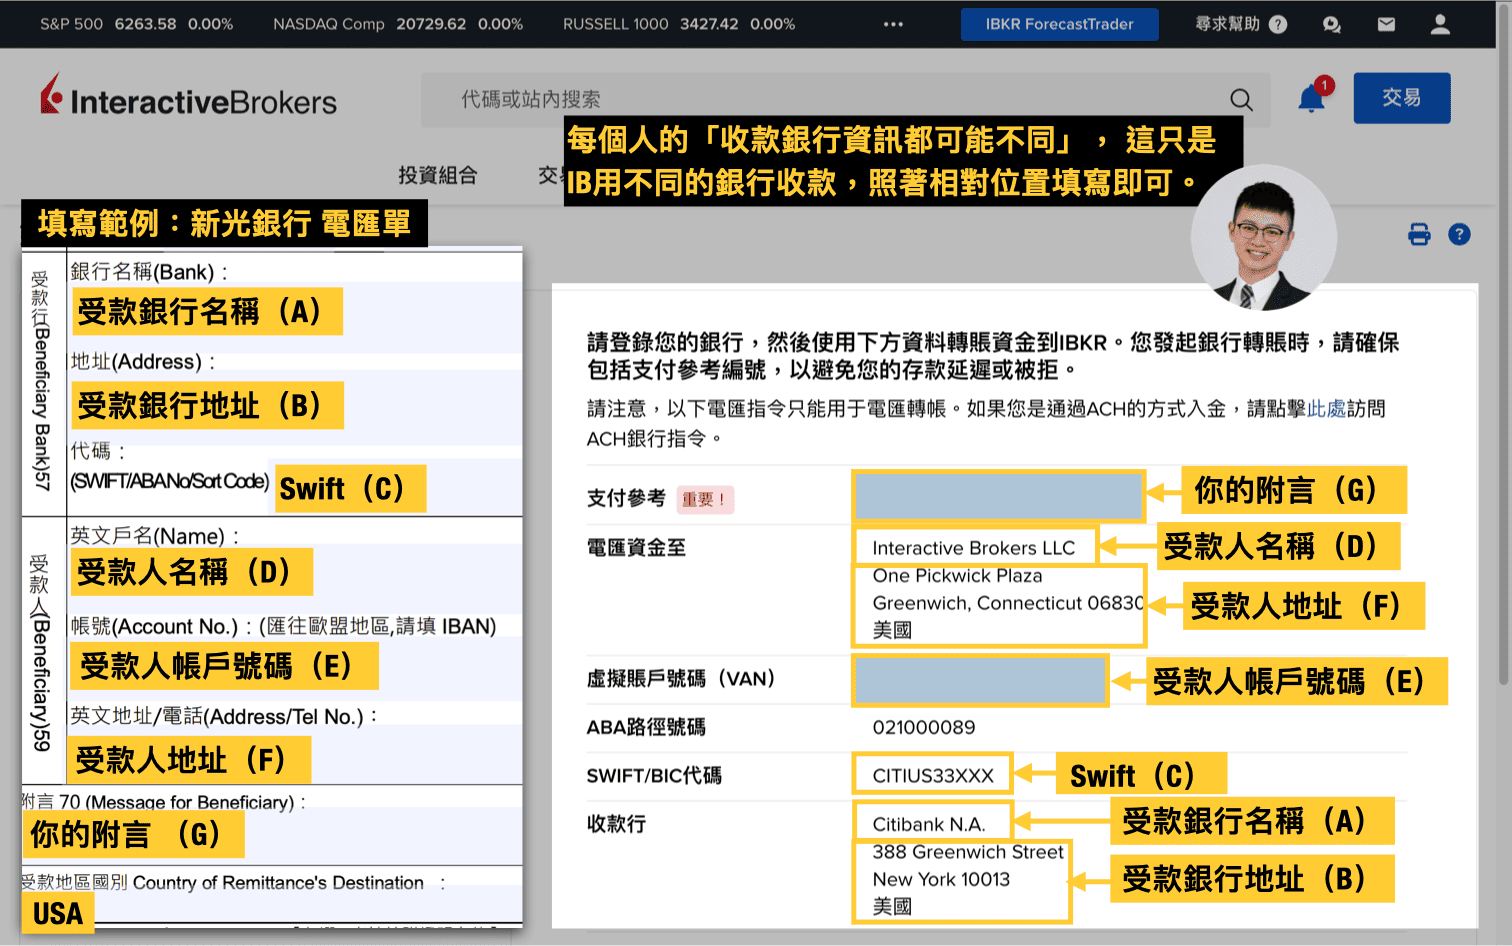
Task: Click the blue help circle beside printer
Action: tap(1459, 234)
